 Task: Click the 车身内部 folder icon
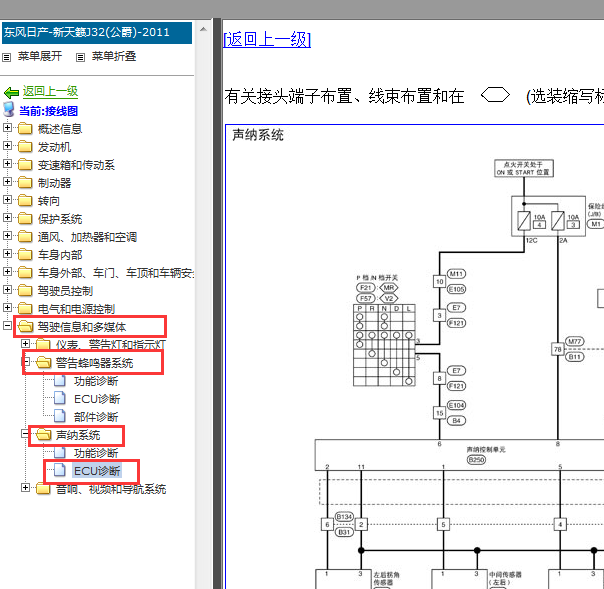click(25, 254)
